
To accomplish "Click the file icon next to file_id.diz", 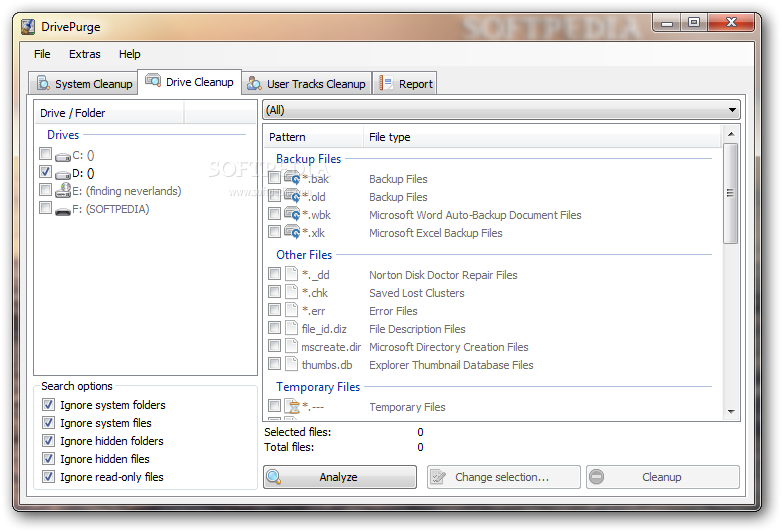I will click(291, 328).
